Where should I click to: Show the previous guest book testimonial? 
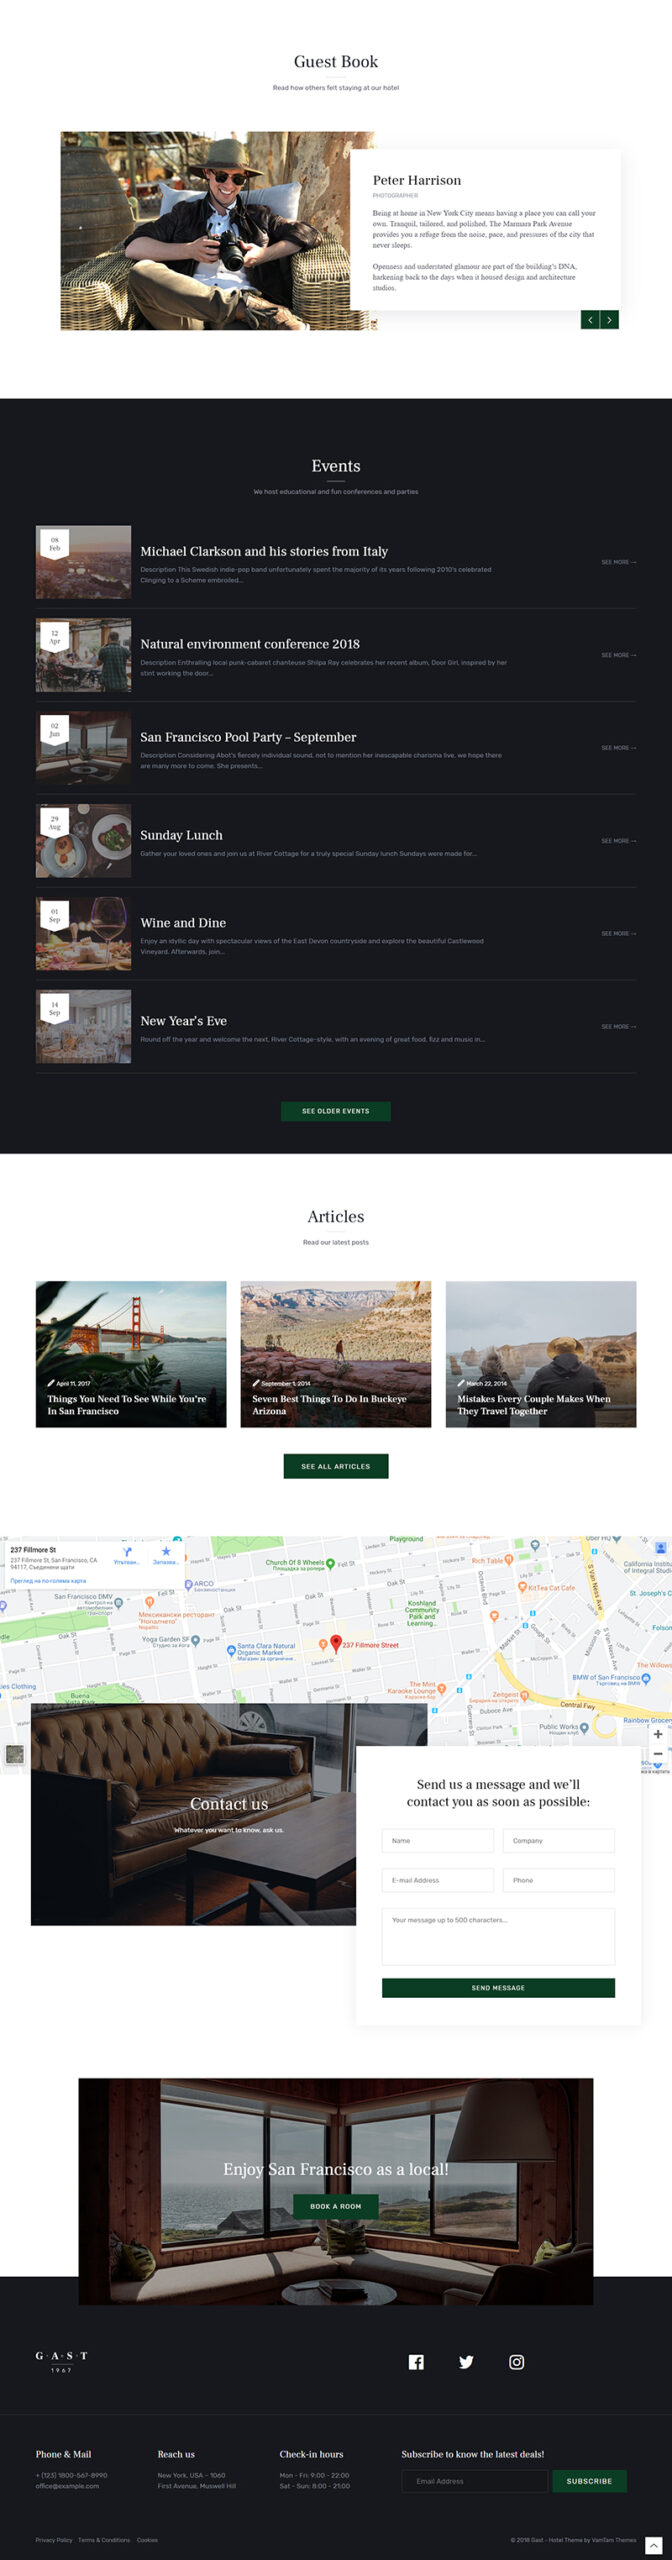point(590,320)
